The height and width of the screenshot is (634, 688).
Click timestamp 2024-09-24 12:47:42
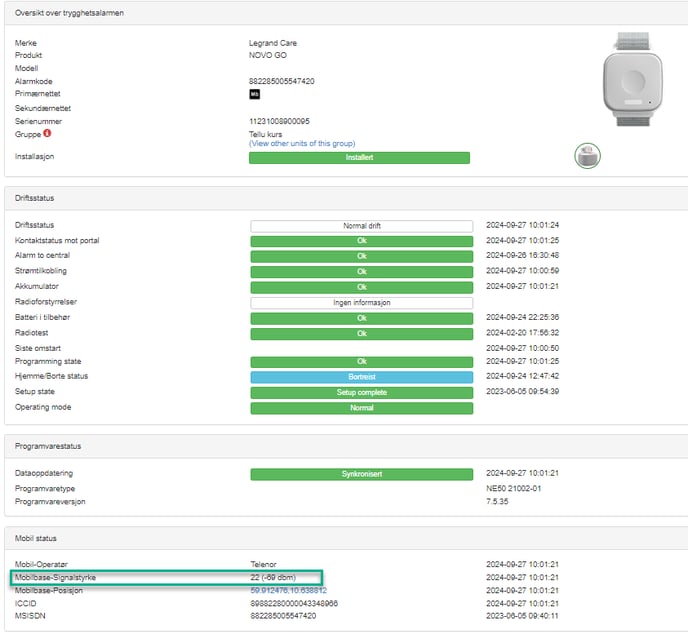(x=522, y=376)
